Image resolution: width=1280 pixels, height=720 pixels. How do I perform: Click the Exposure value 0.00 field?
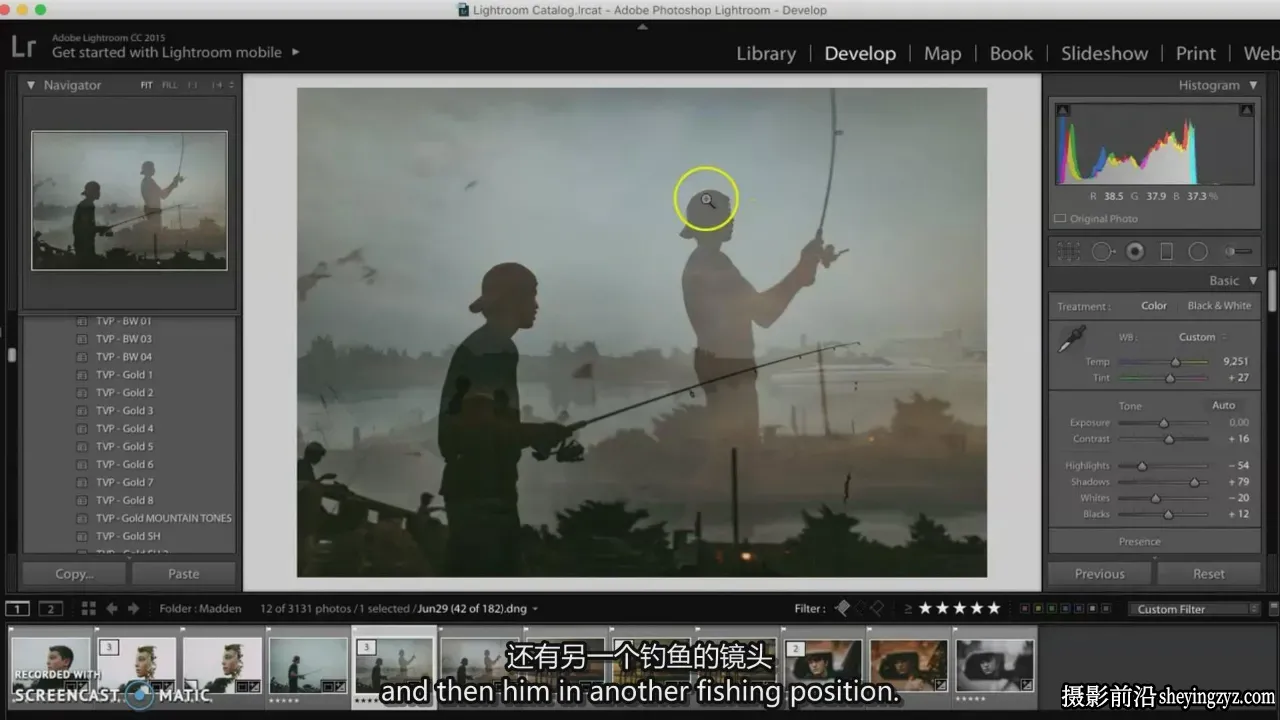[x=1238, y=423]
